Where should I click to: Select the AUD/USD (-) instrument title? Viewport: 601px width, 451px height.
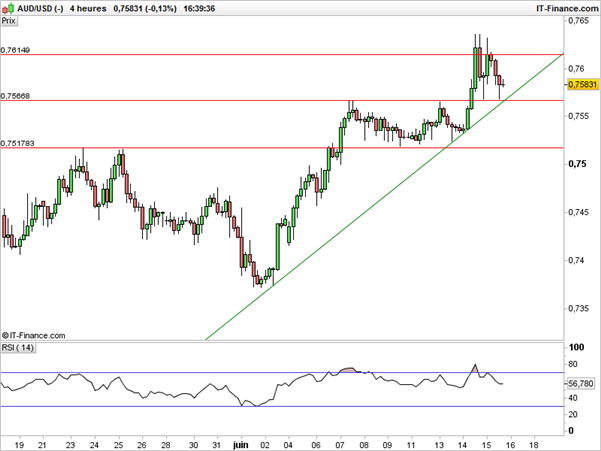(40, 8)
